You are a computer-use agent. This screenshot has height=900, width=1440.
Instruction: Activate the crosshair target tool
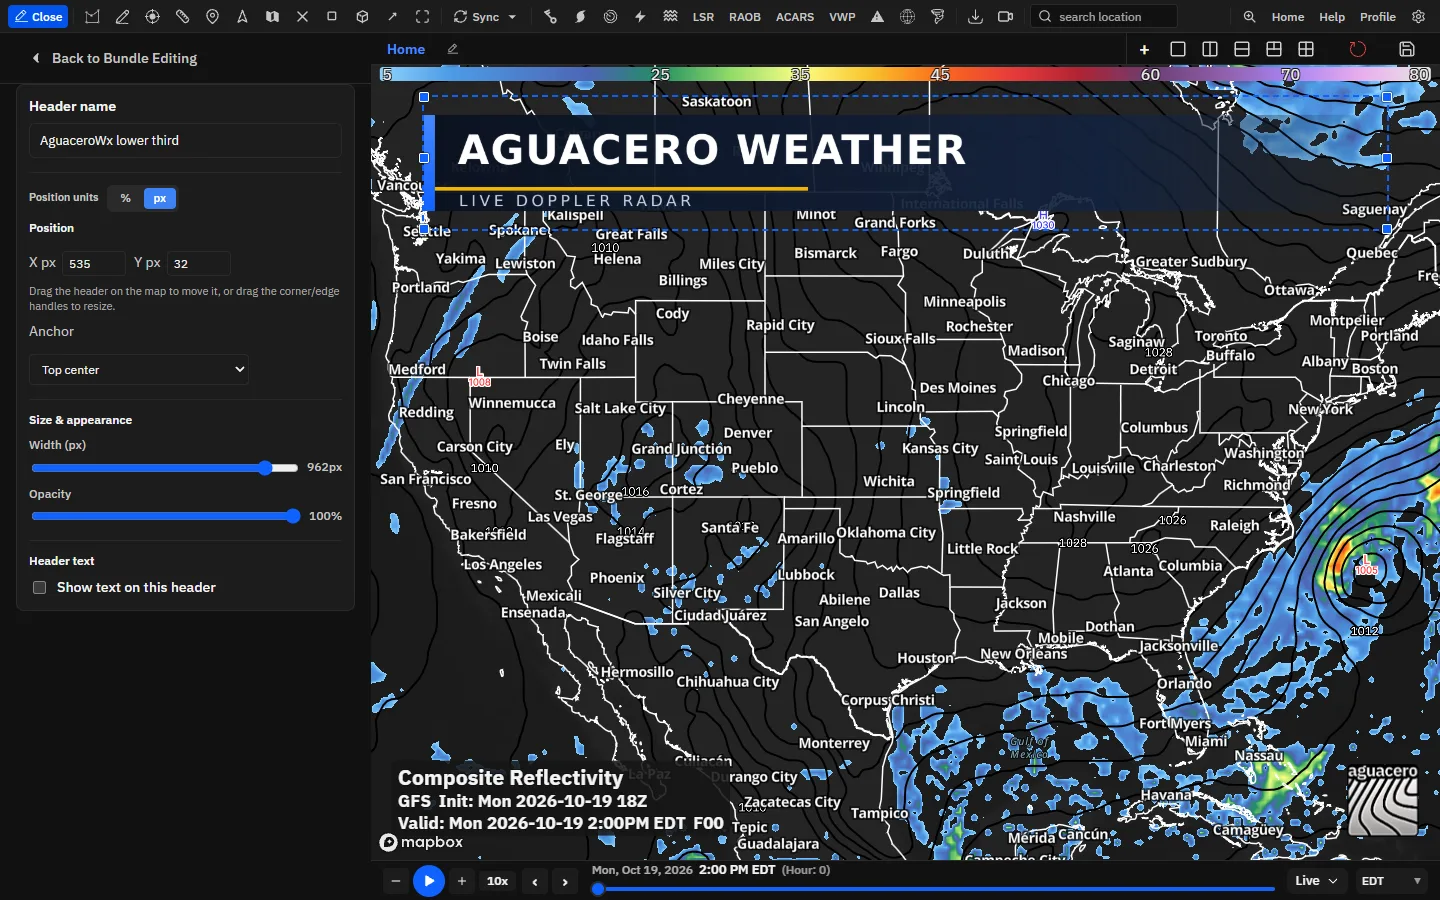(152, 17)
